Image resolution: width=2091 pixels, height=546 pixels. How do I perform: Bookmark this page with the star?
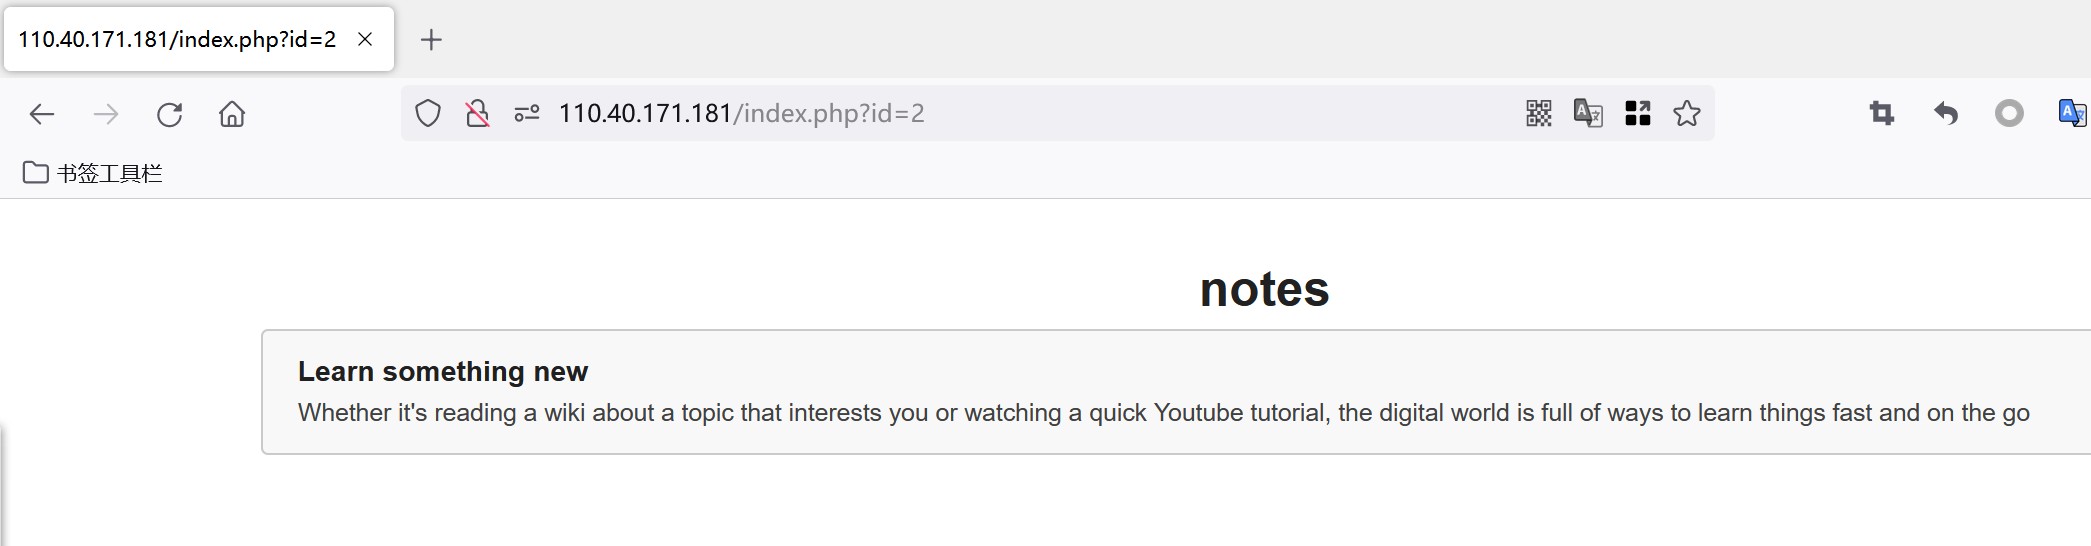(x=1687, y=113)
